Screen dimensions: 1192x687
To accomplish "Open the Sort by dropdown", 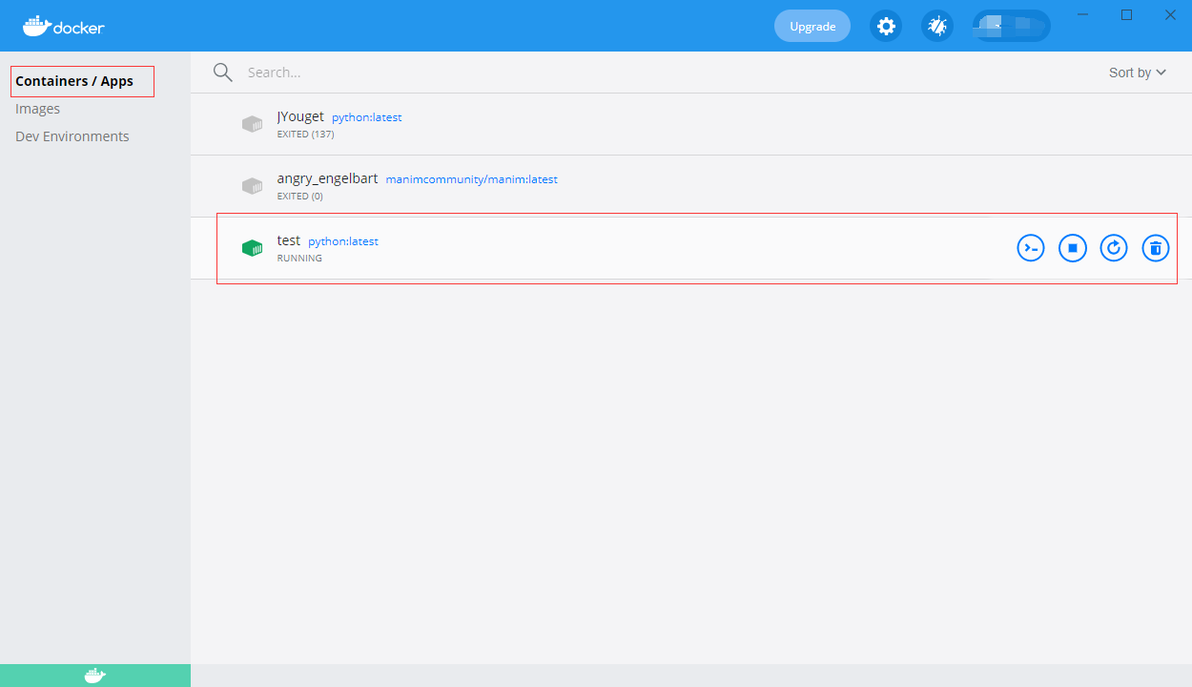I will [1137, 72].
